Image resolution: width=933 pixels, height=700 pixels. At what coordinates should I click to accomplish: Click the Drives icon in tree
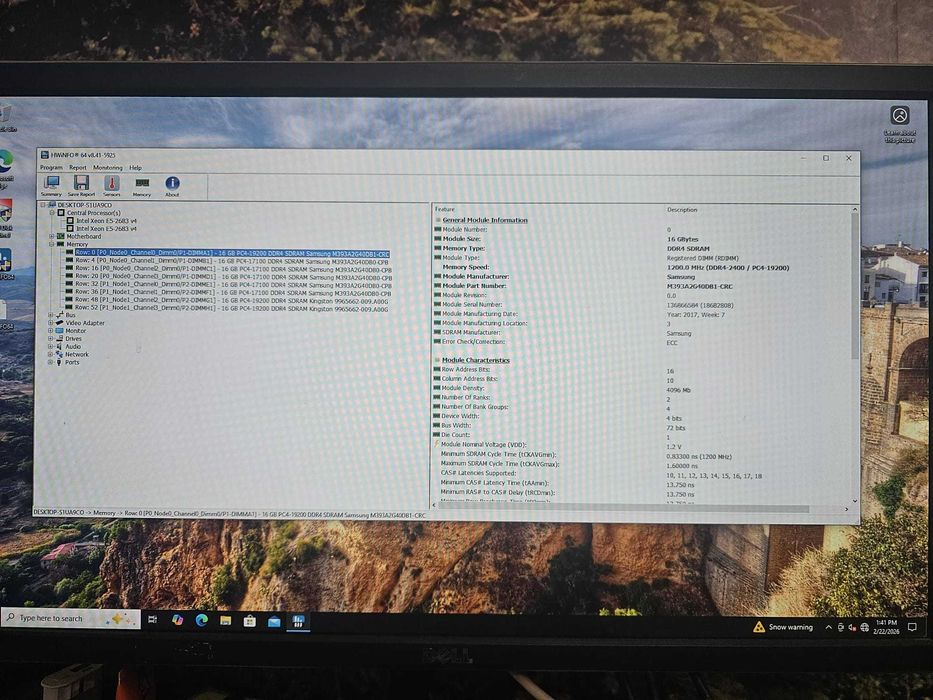pyautogui.click(x=60, y=338)
